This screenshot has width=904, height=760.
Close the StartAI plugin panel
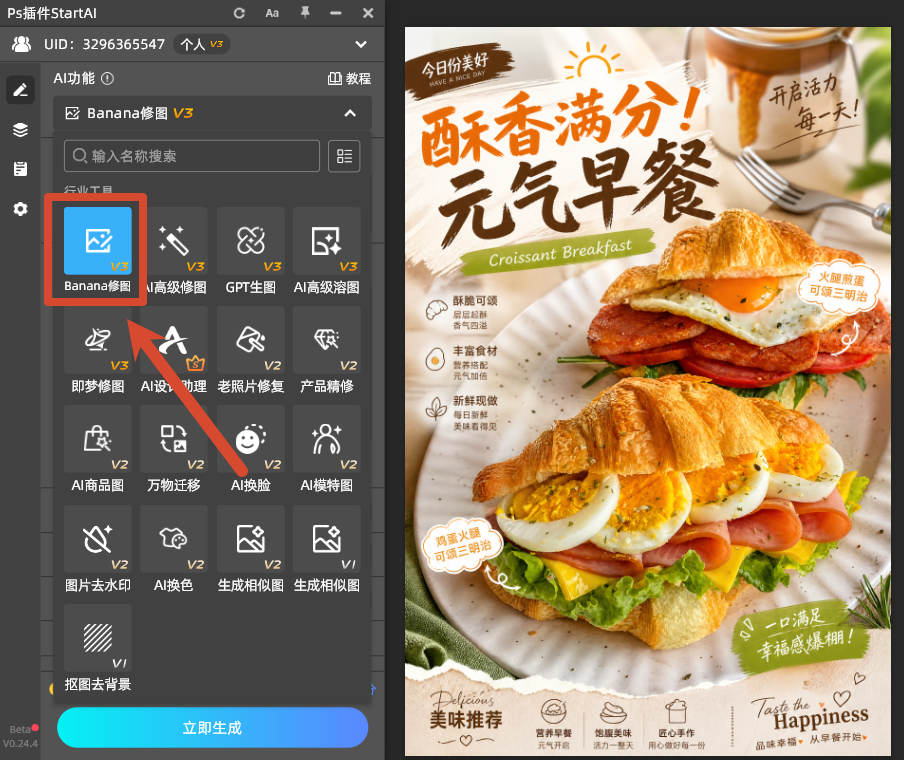(368, 13)
